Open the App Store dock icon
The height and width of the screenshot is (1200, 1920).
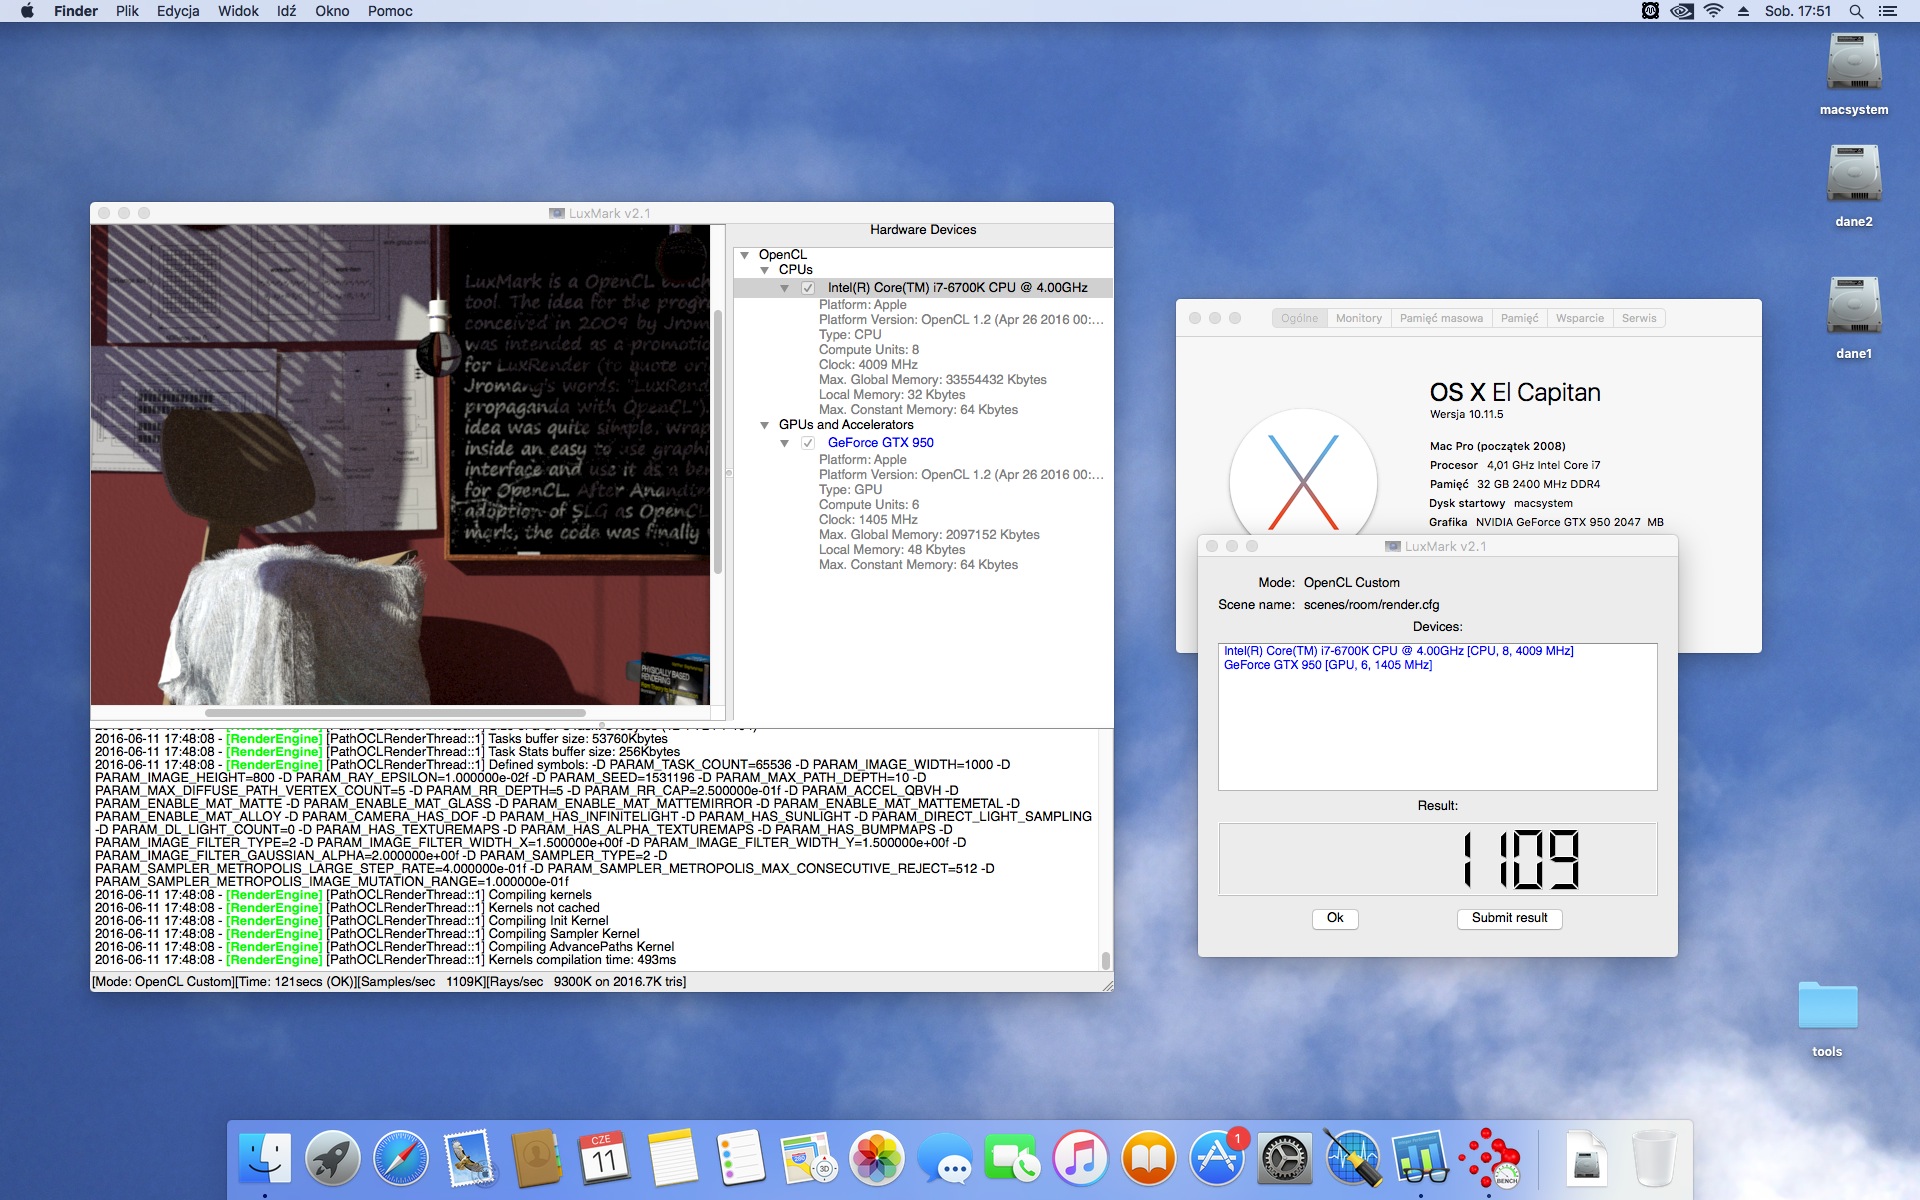tap(1217, 1158)
